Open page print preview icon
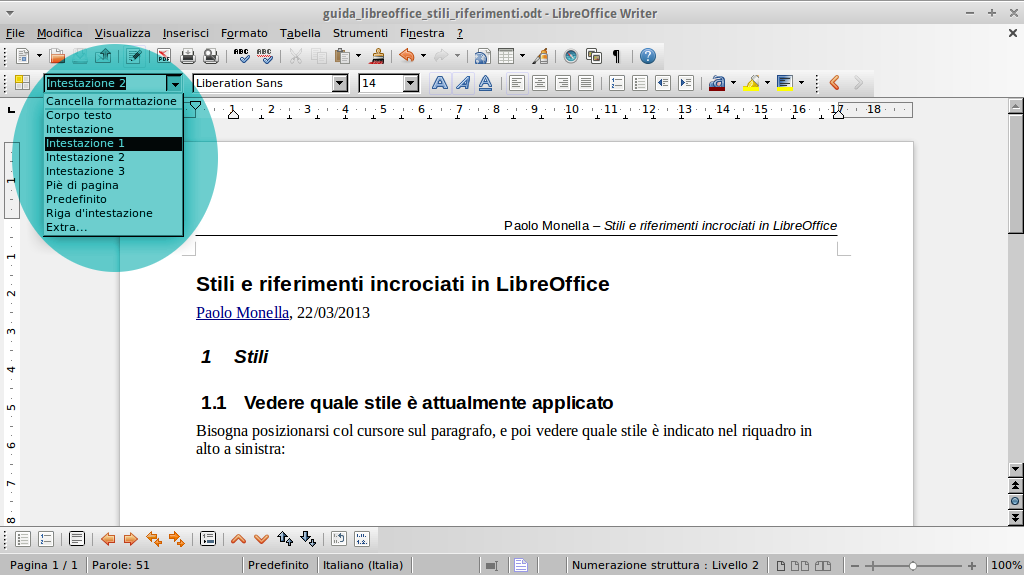 (210, 56)
